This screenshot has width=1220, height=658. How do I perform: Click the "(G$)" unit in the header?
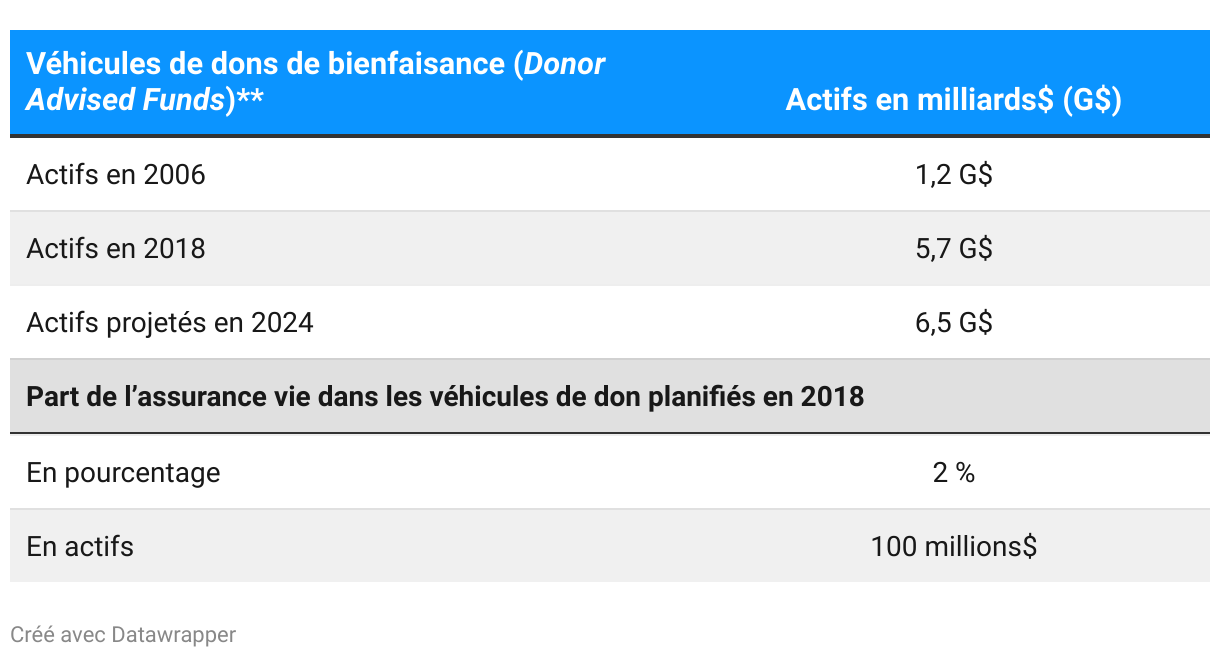coord(1091,100)
